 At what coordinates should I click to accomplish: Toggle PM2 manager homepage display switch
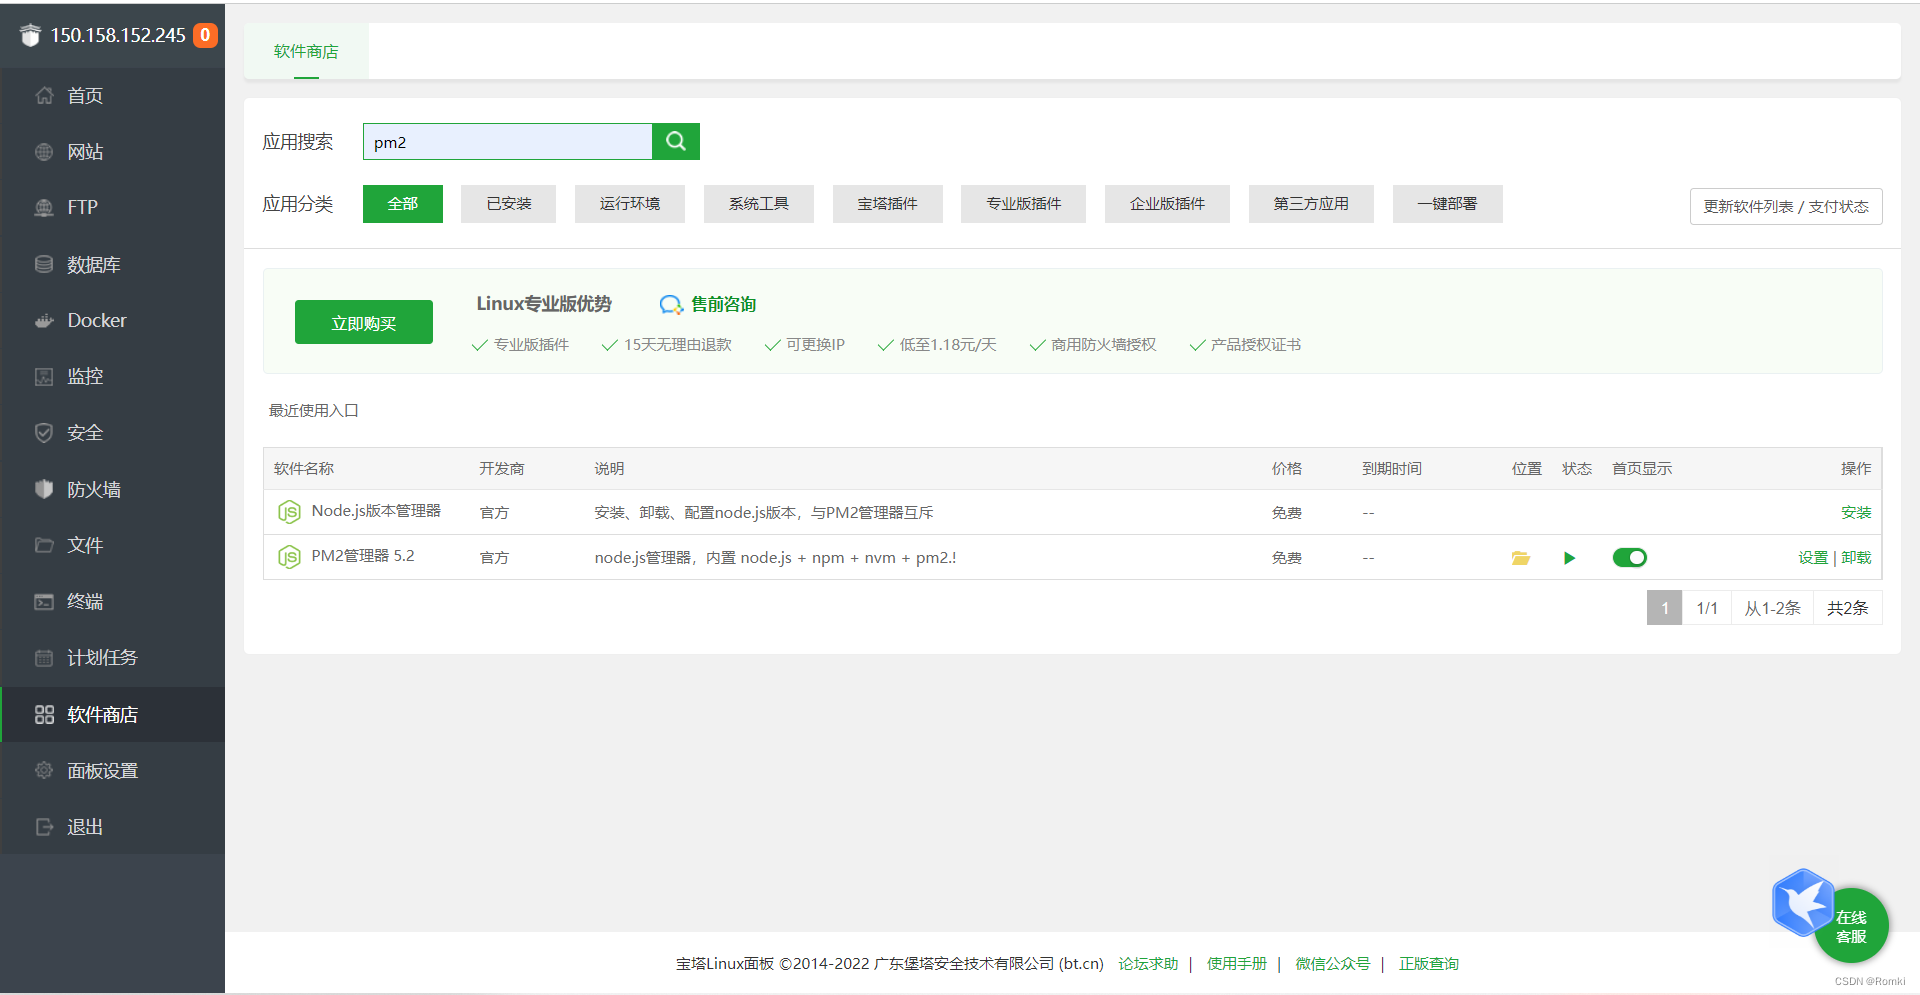click(1629, 558)
